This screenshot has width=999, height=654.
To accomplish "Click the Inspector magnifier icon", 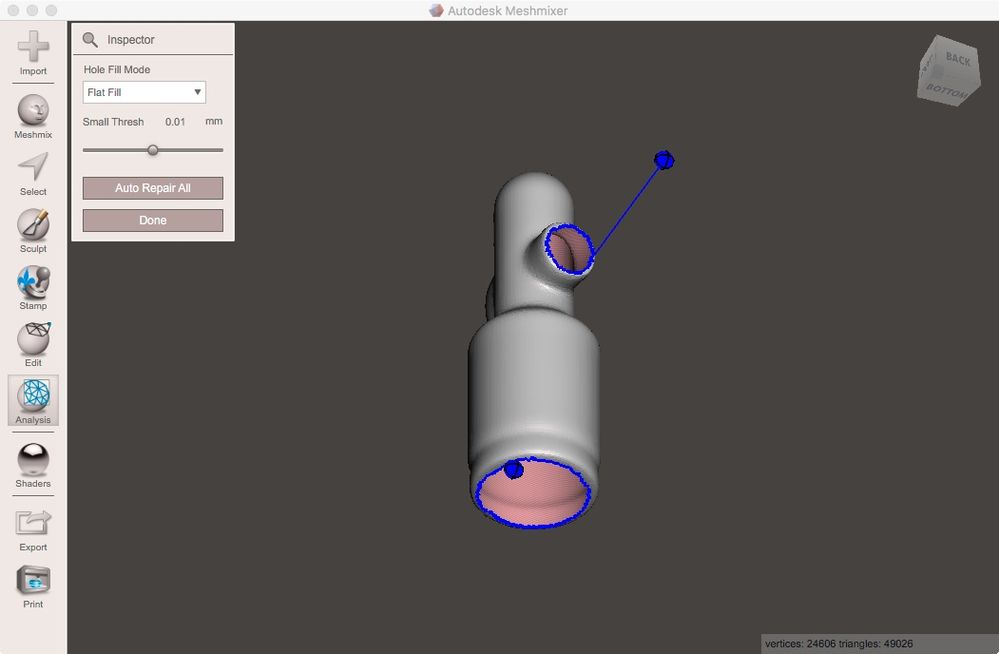I will (x=90, y=40).
